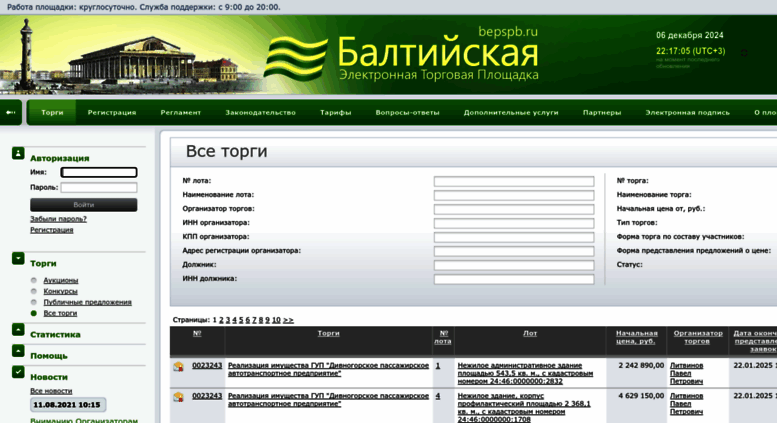Open the Аукционы link

(x=60, y=280)
